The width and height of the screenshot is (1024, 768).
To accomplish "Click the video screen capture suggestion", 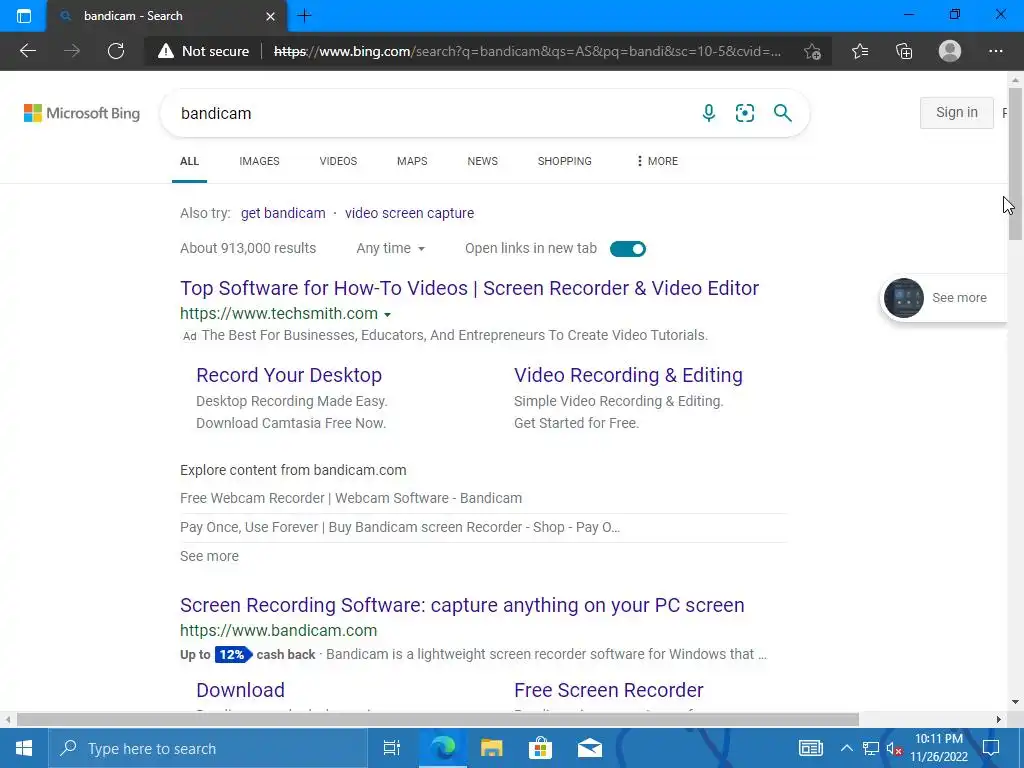I will 409,213.
